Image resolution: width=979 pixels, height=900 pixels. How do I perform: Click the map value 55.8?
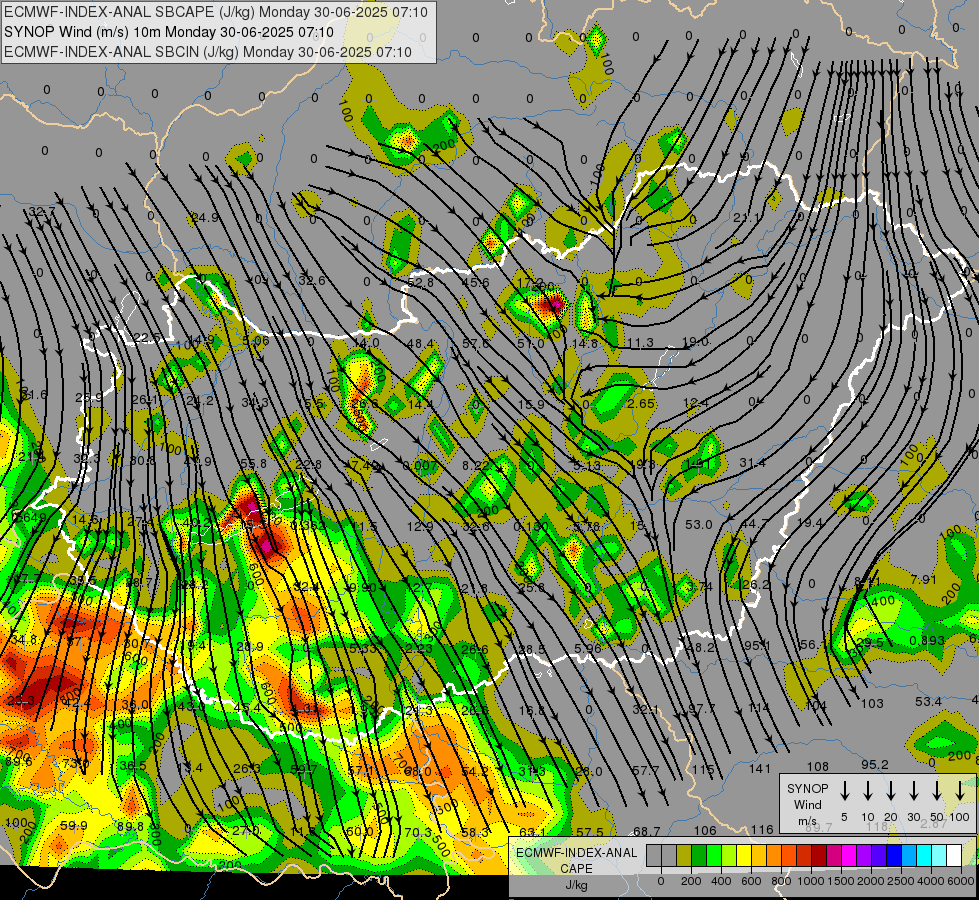(x=253, y=463)
